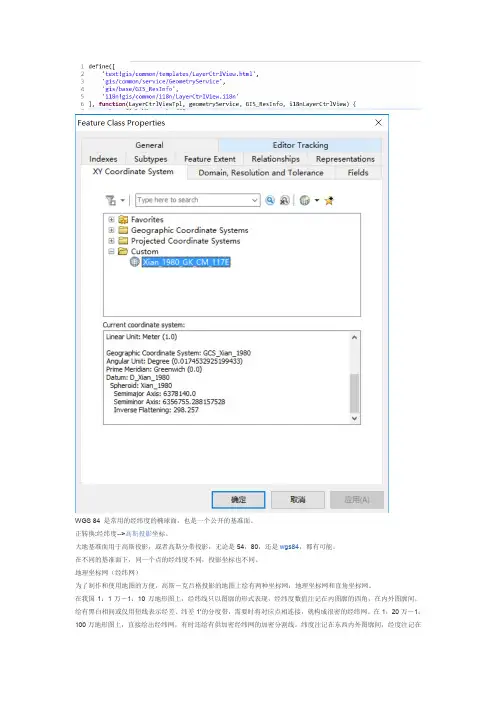Expand the Projected Coordinate Systems node
496x702 pixels.
(111, 241)
